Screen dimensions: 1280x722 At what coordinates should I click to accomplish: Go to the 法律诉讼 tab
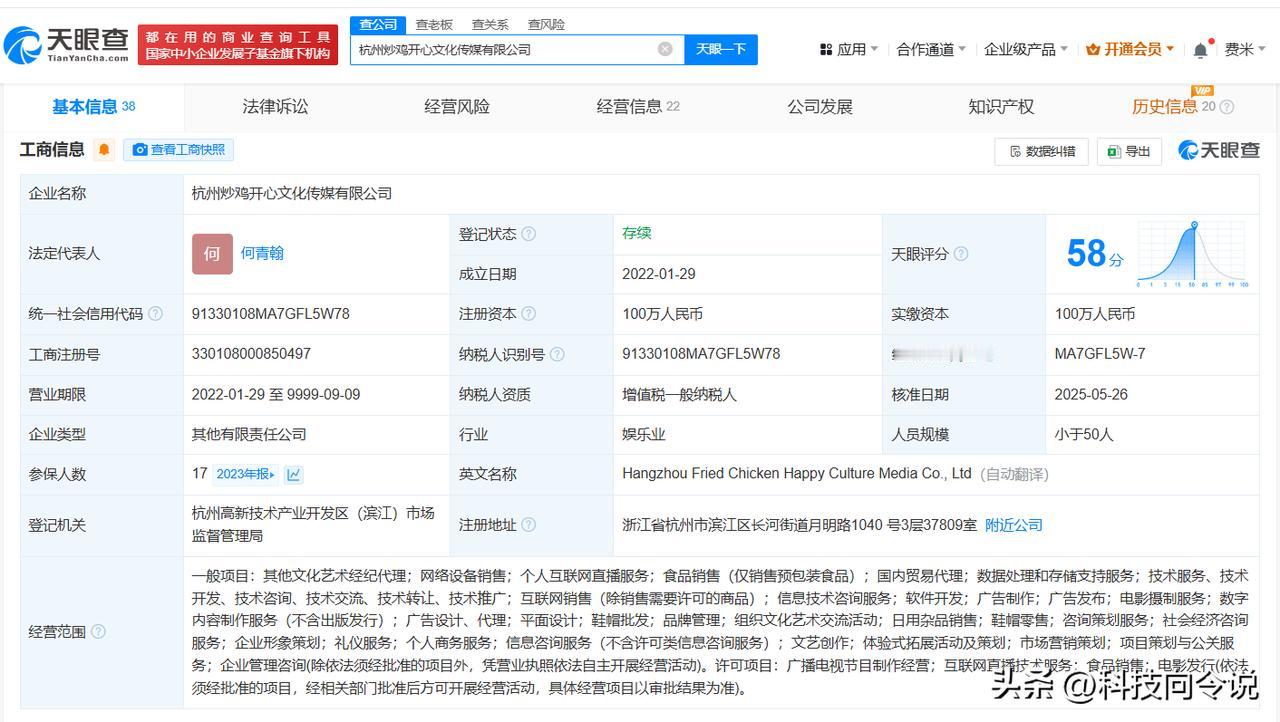pos(275,107)
